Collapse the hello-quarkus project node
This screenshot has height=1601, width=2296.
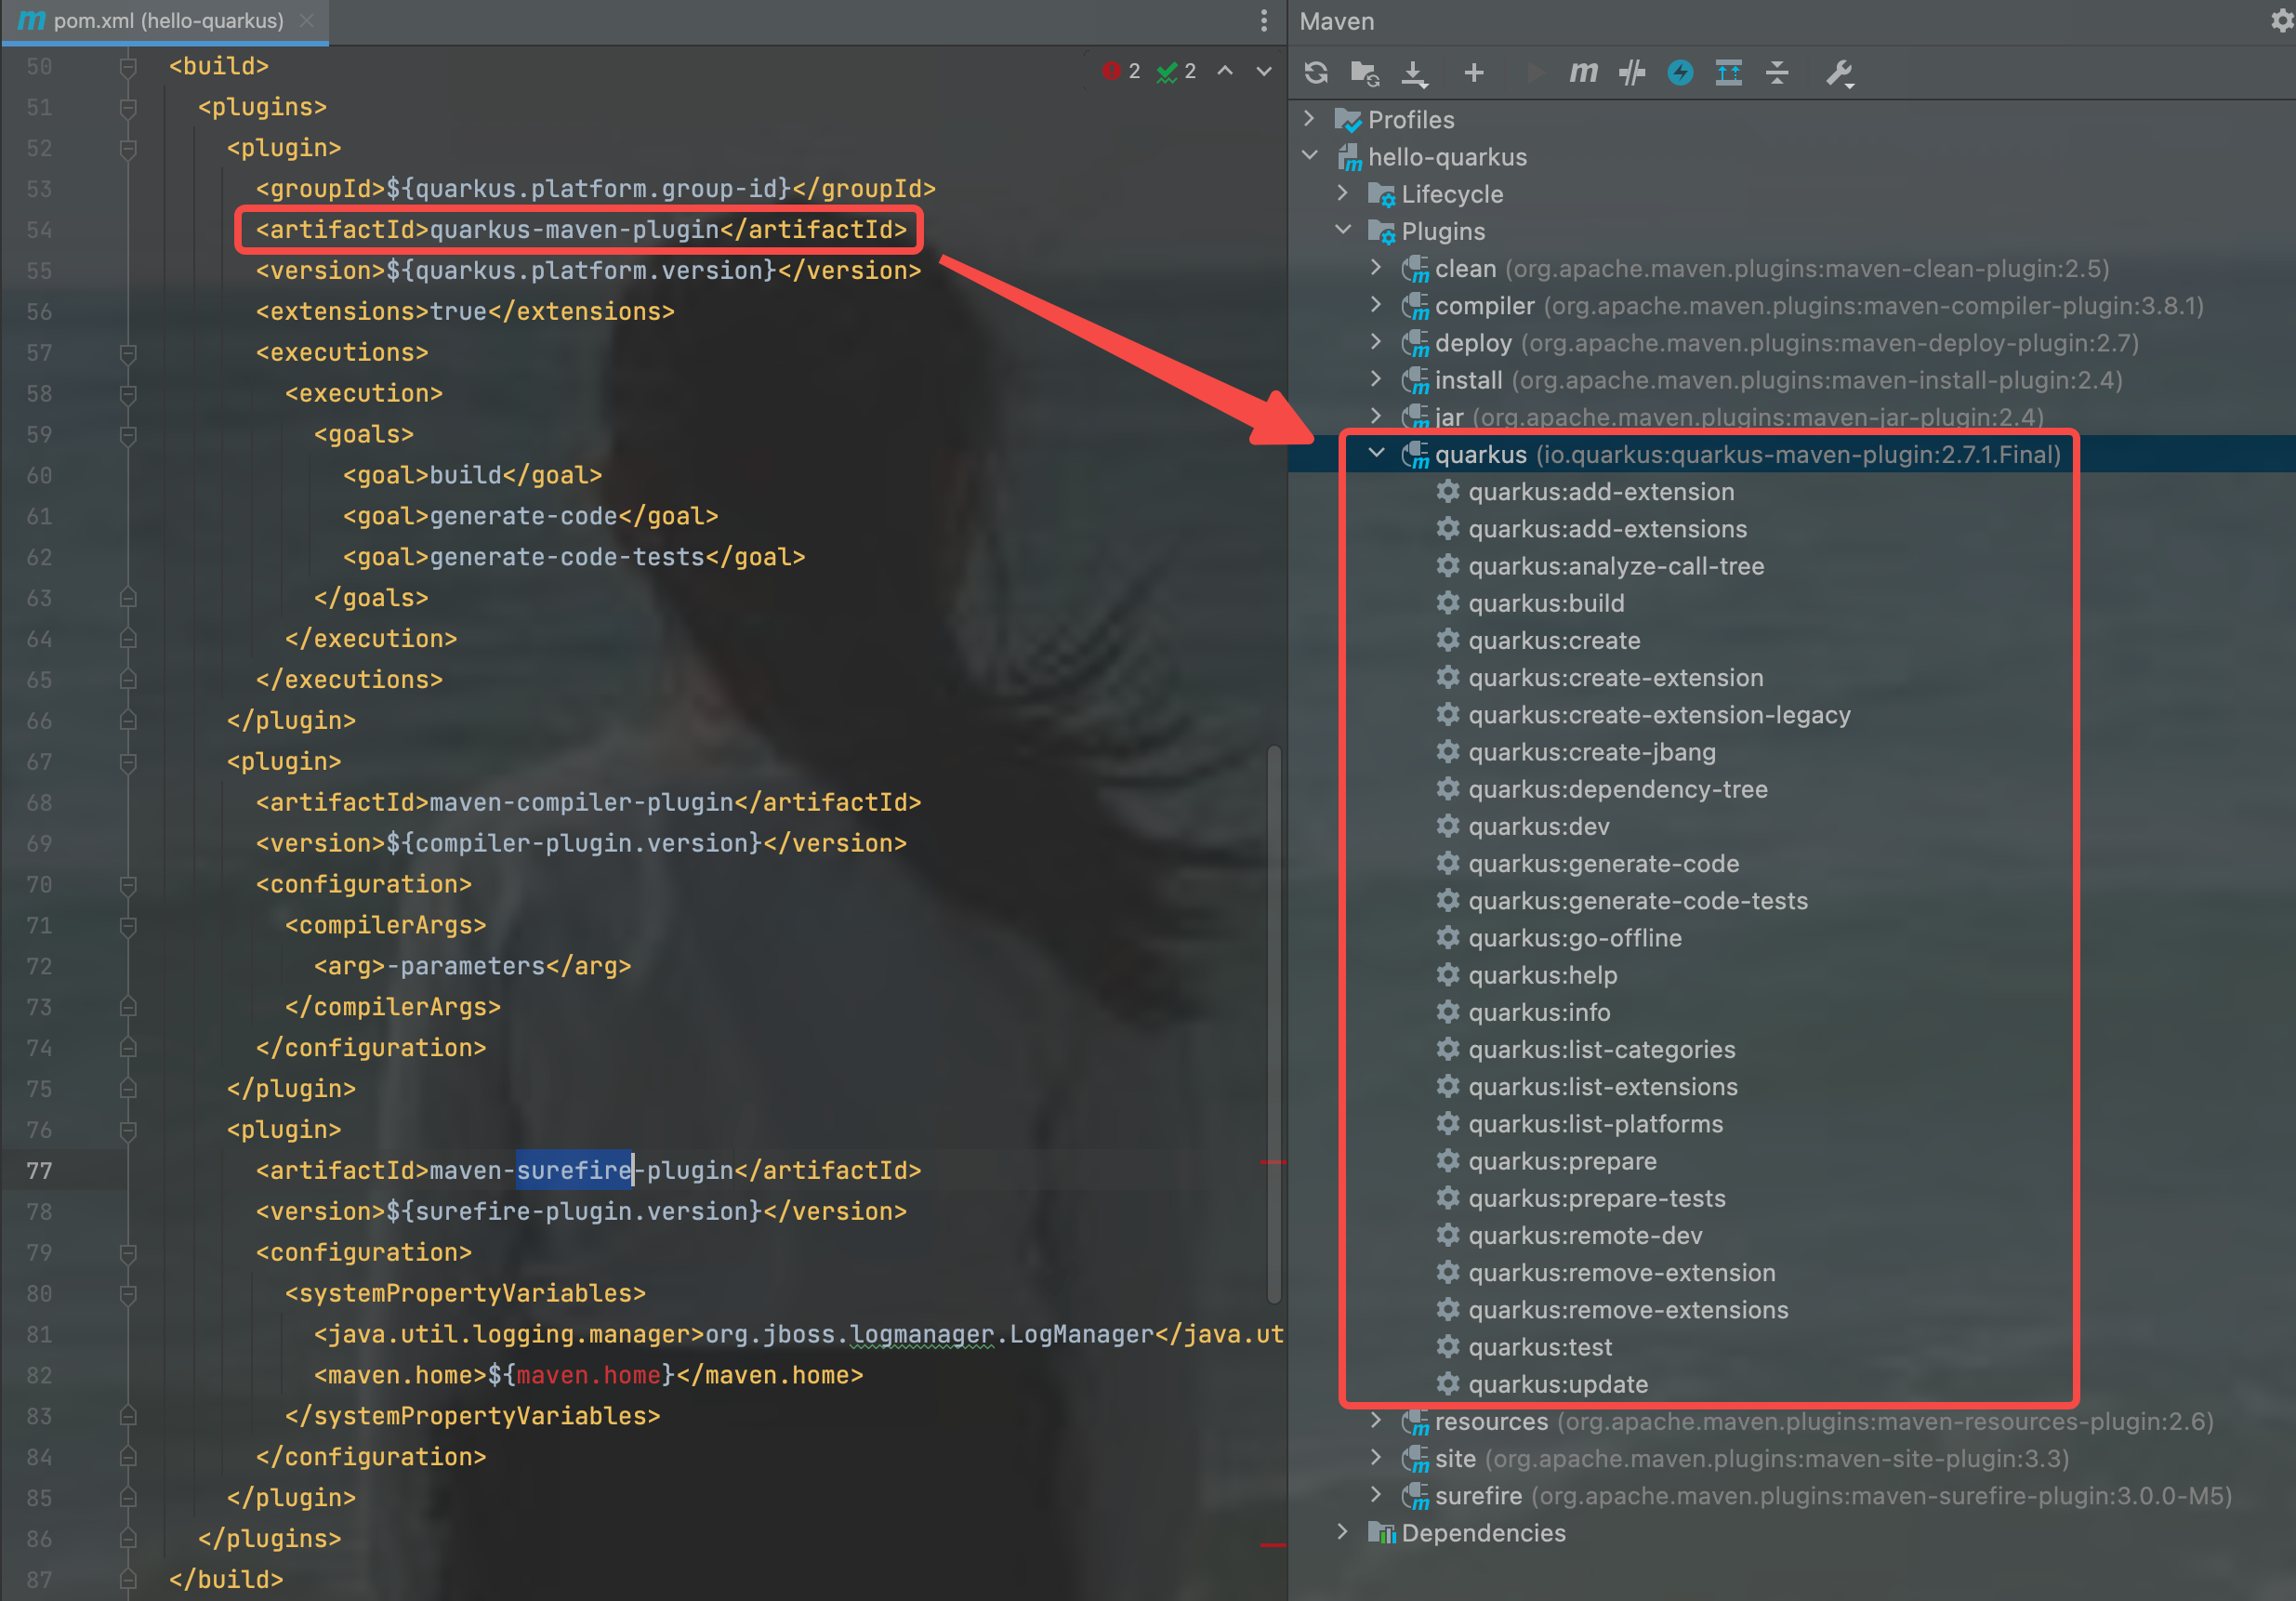(x=1310, y=156)
